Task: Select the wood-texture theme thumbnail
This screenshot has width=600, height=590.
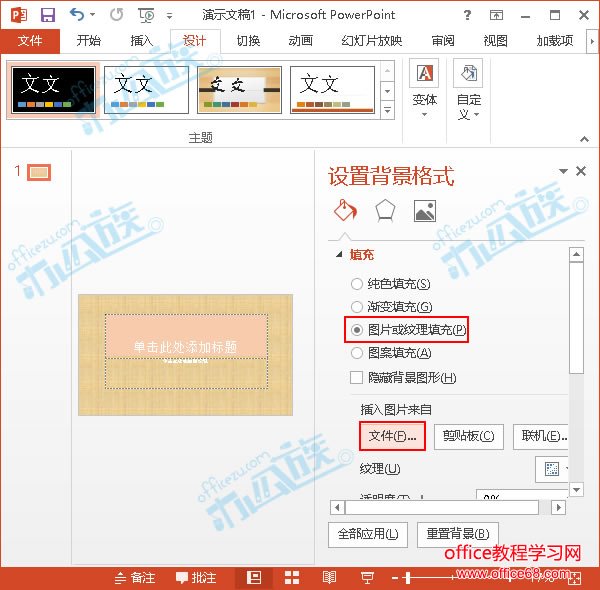Action: tap(240, 90)
